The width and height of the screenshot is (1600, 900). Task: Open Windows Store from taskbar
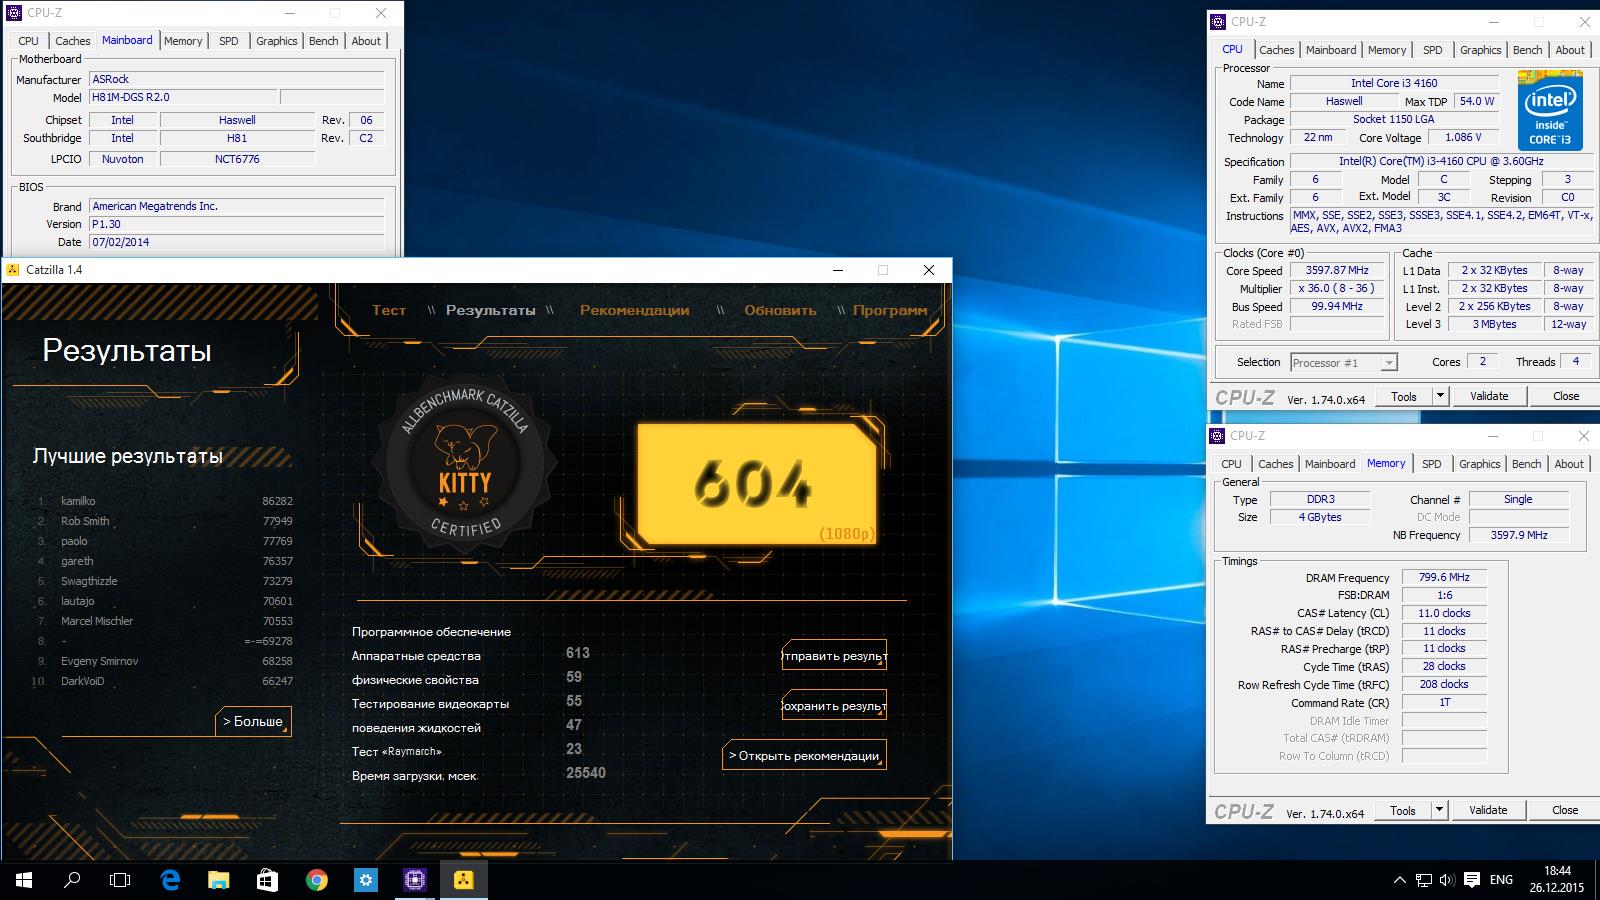267,880
